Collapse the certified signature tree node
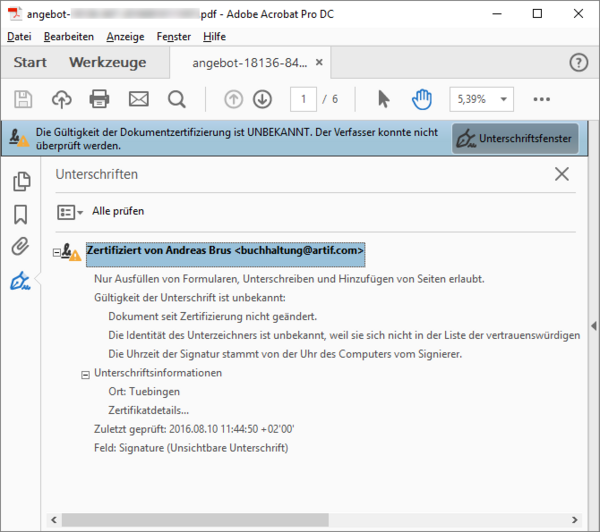The image size is (600, 532). 57,253
